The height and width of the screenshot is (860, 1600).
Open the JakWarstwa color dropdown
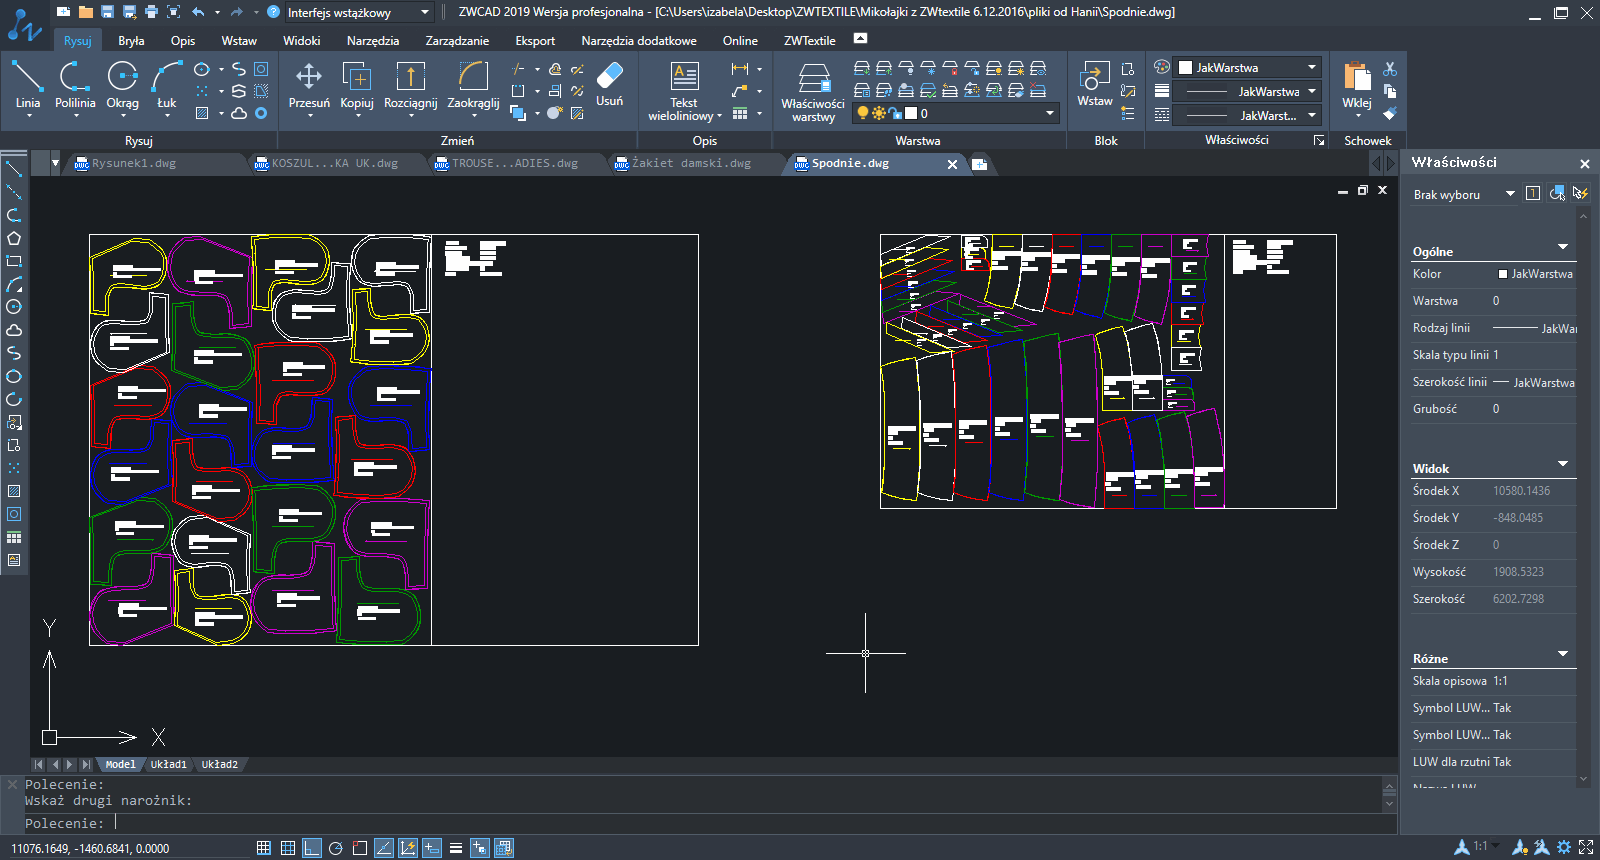(1247, 67)
